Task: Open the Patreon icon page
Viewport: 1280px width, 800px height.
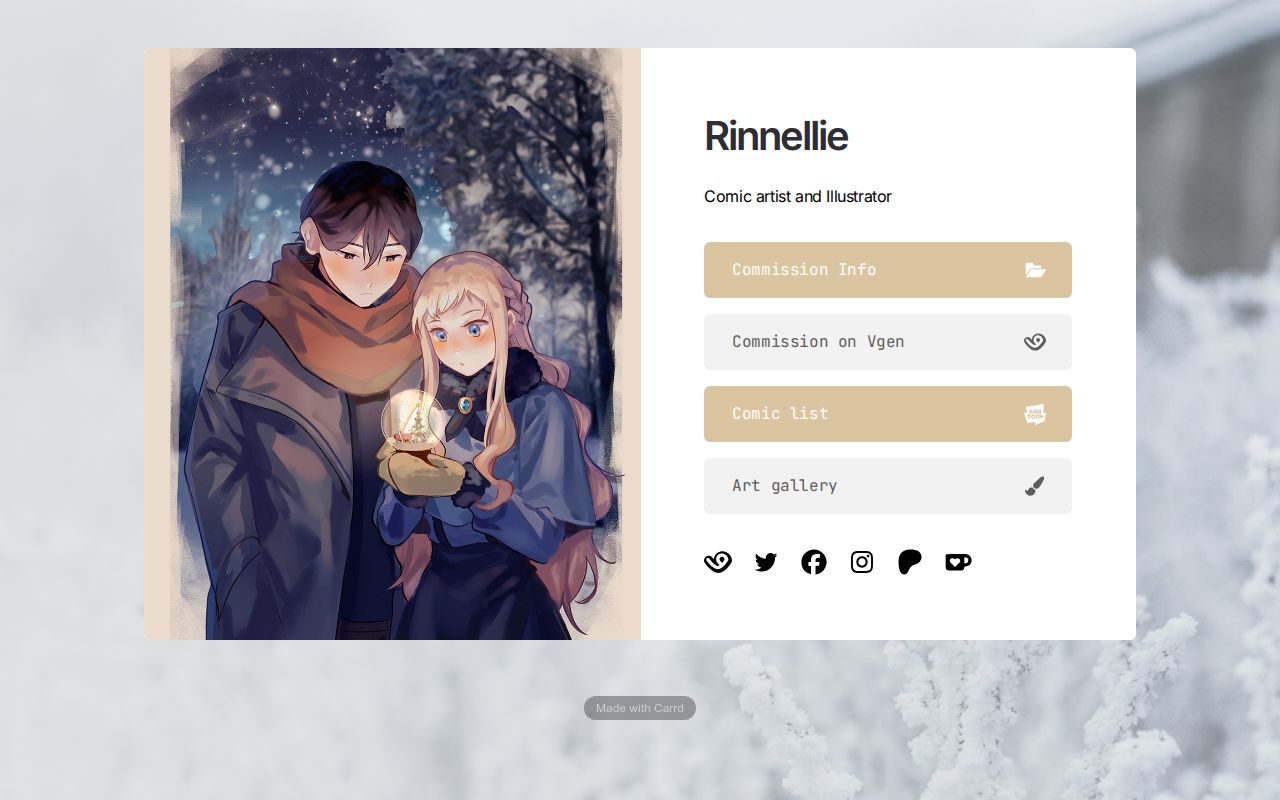Action: 910,562
